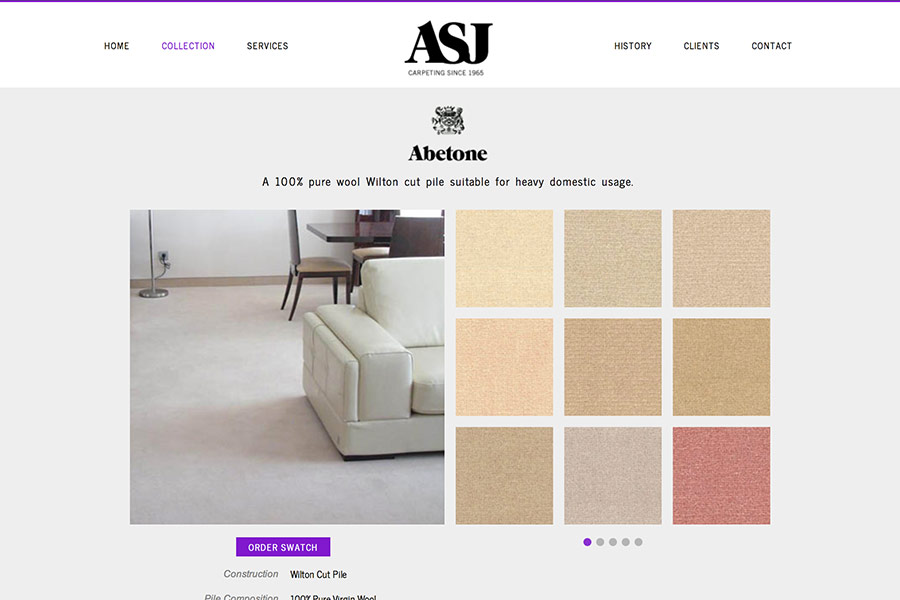Go to the first carousel page dot
This screenshot has height=600, width=900.
coord(587,542)
